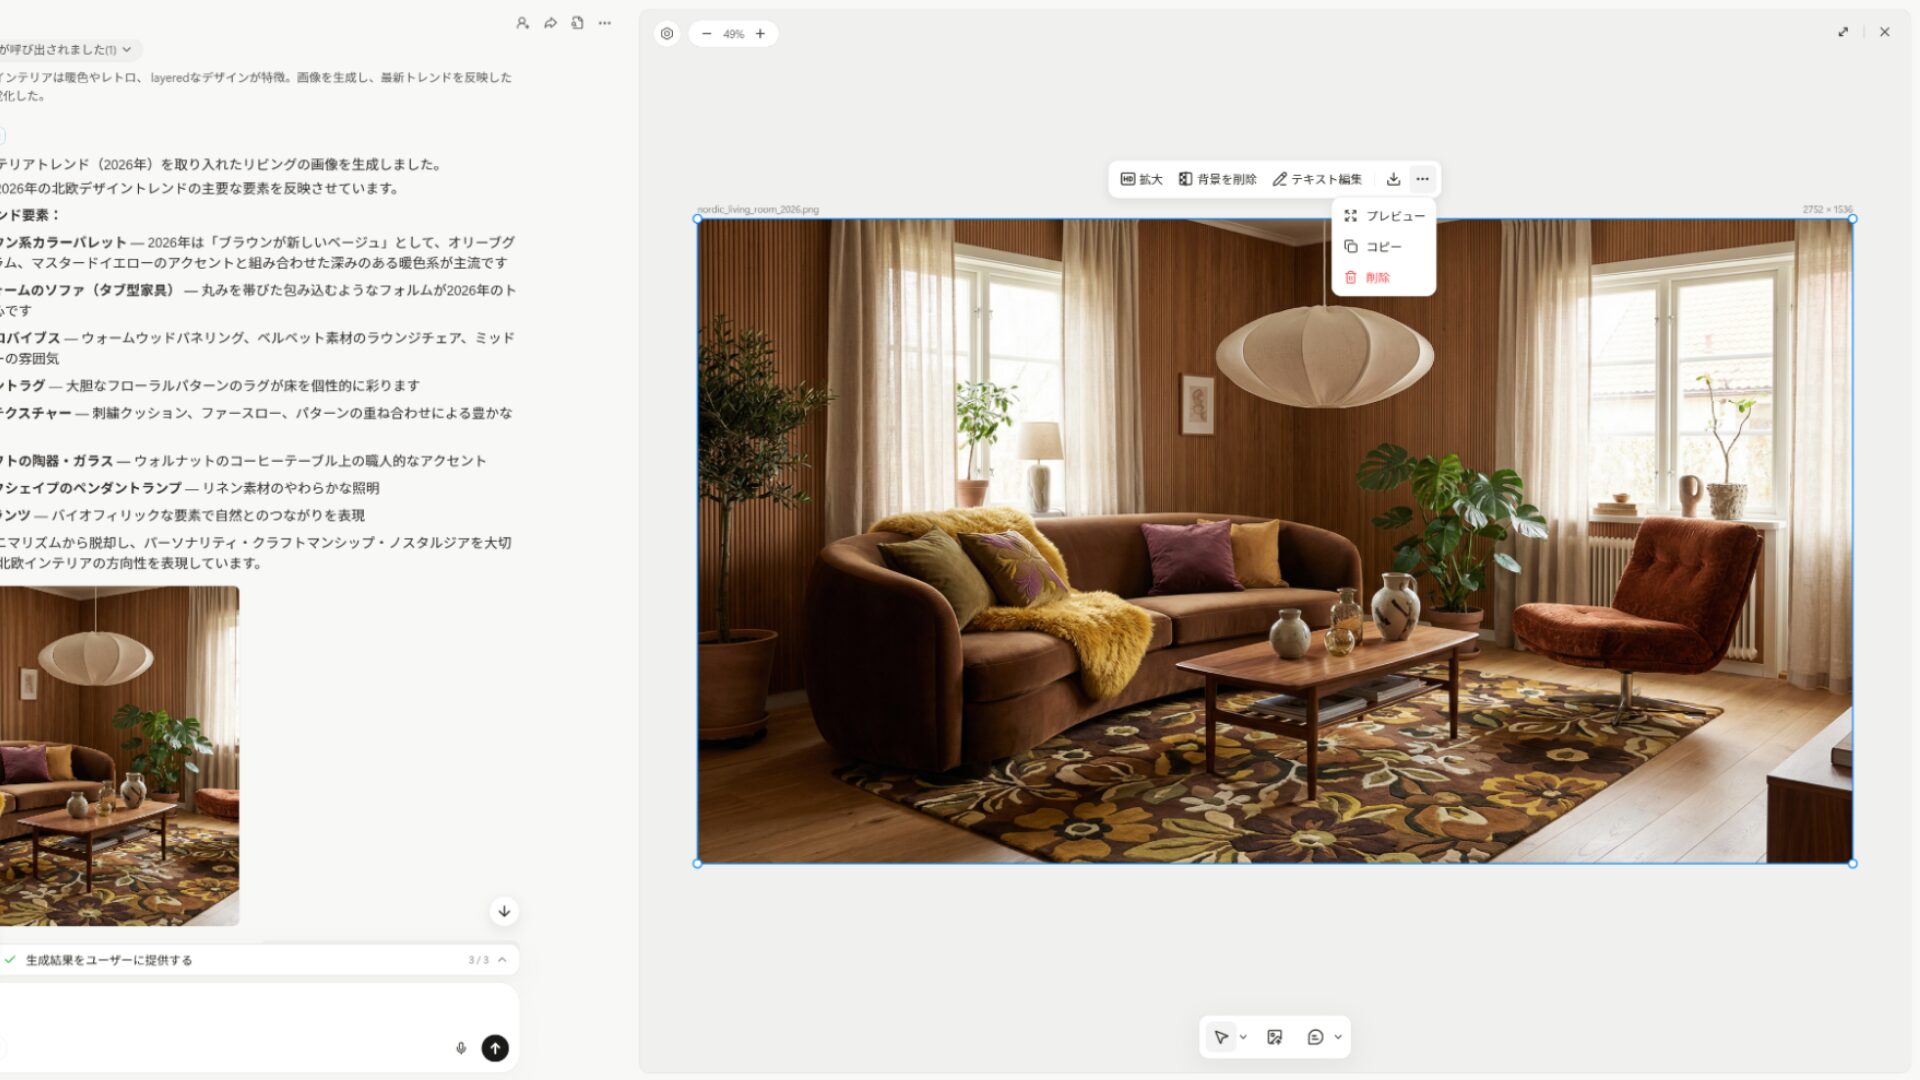Click the テキスト編集 button
This screenshot has height=1080, width=1920.
click(x=1316, y=179)
